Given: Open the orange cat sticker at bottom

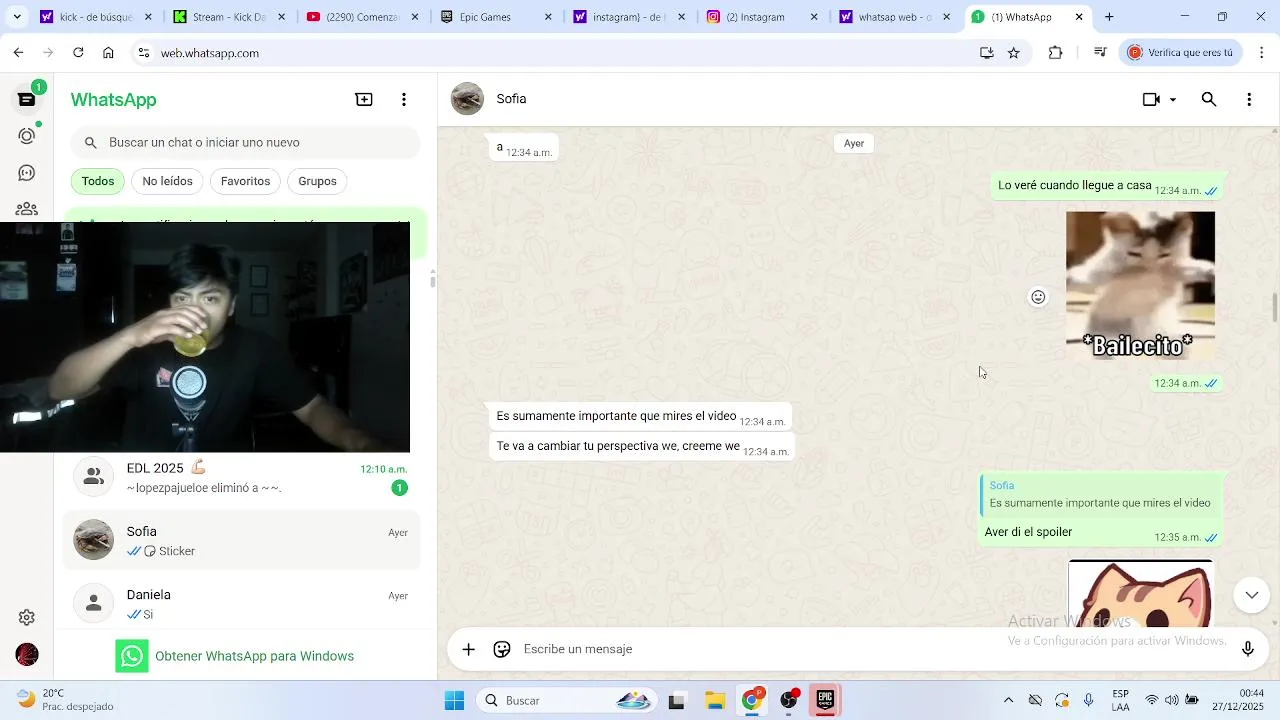Looking at the screenshot, I should (1140, 594).
